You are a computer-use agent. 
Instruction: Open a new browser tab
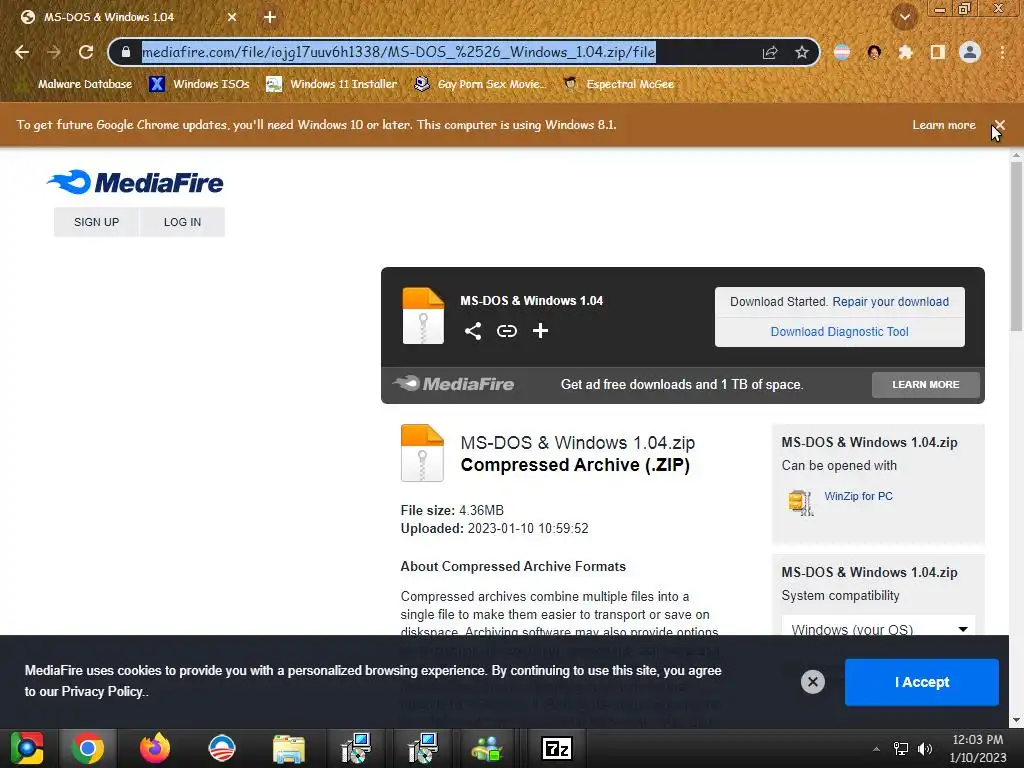tap(270, 17)
